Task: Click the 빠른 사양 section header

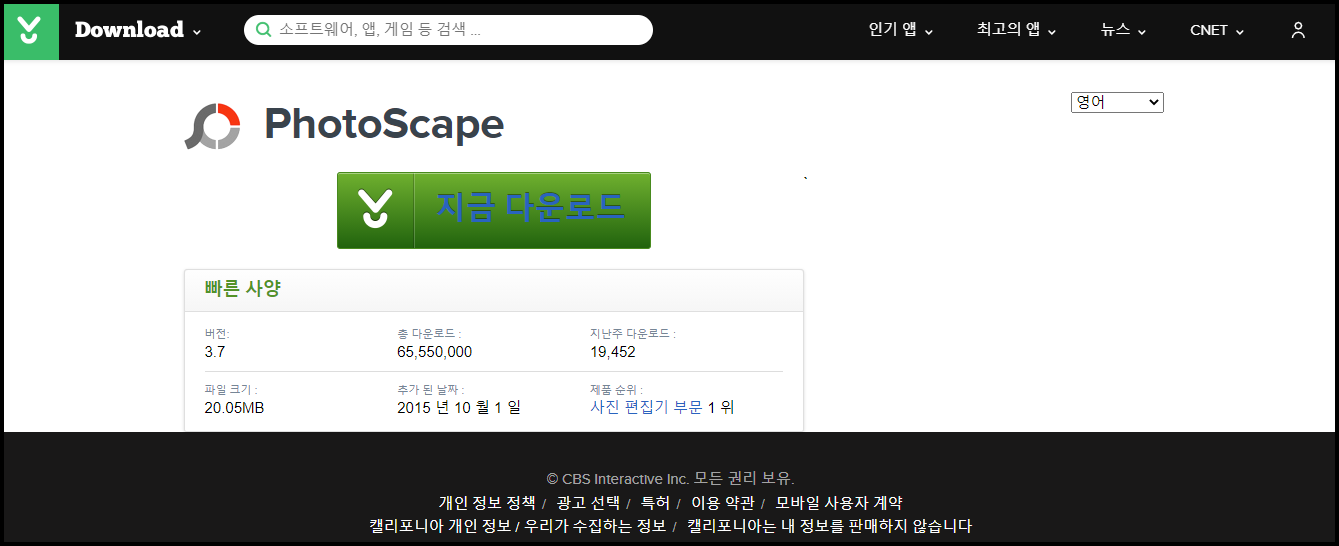Action: 243,289
